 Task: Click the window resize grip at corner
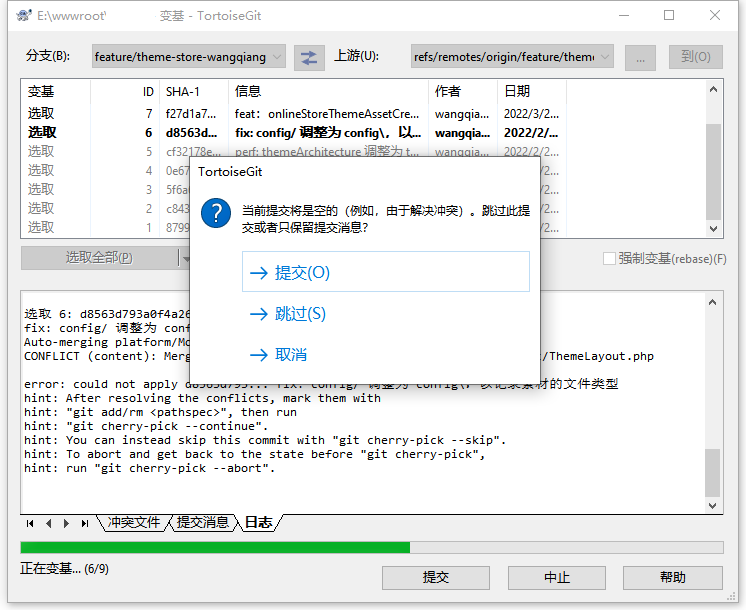731,597
